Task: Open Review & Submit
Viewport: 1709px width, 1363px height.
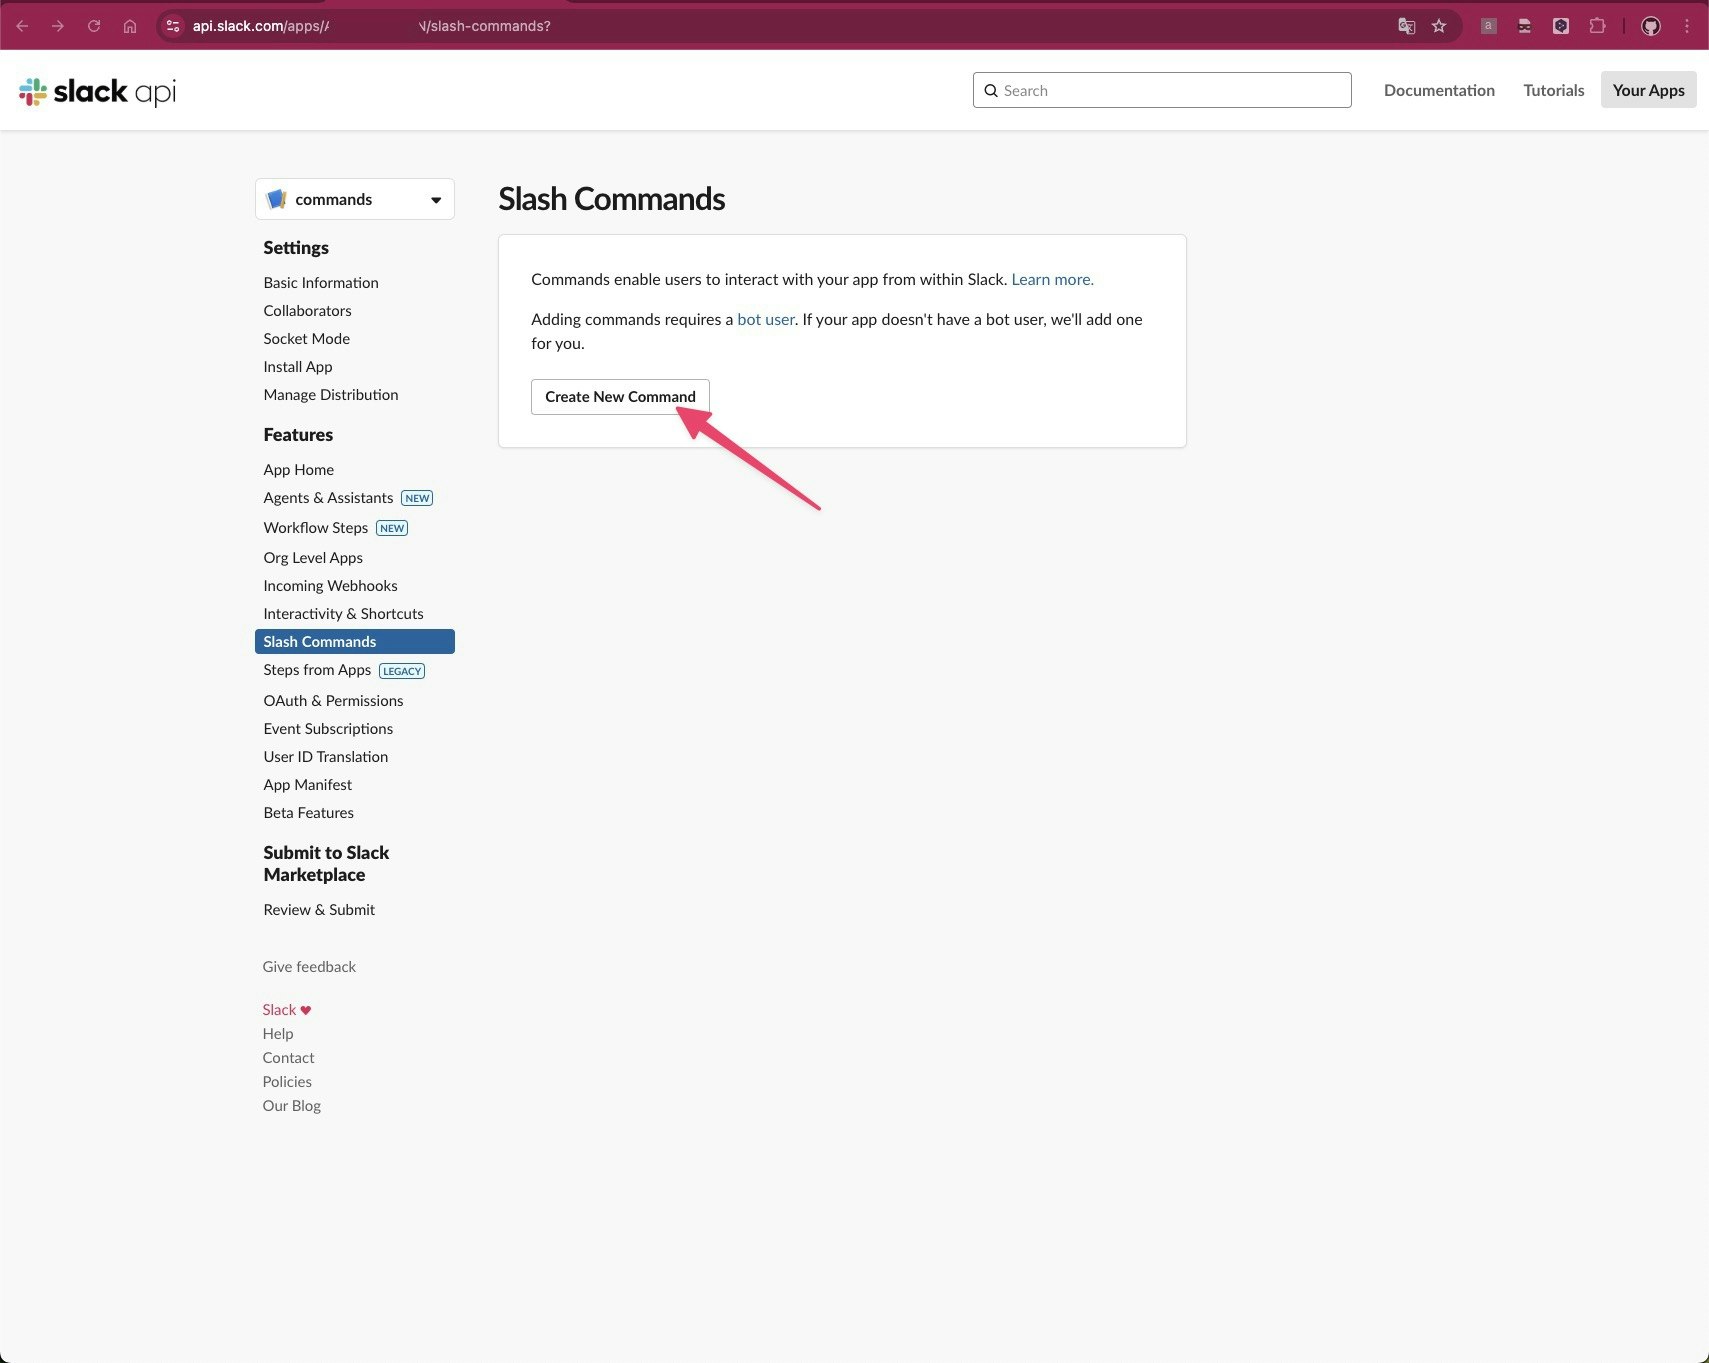Action: [319, 910]
